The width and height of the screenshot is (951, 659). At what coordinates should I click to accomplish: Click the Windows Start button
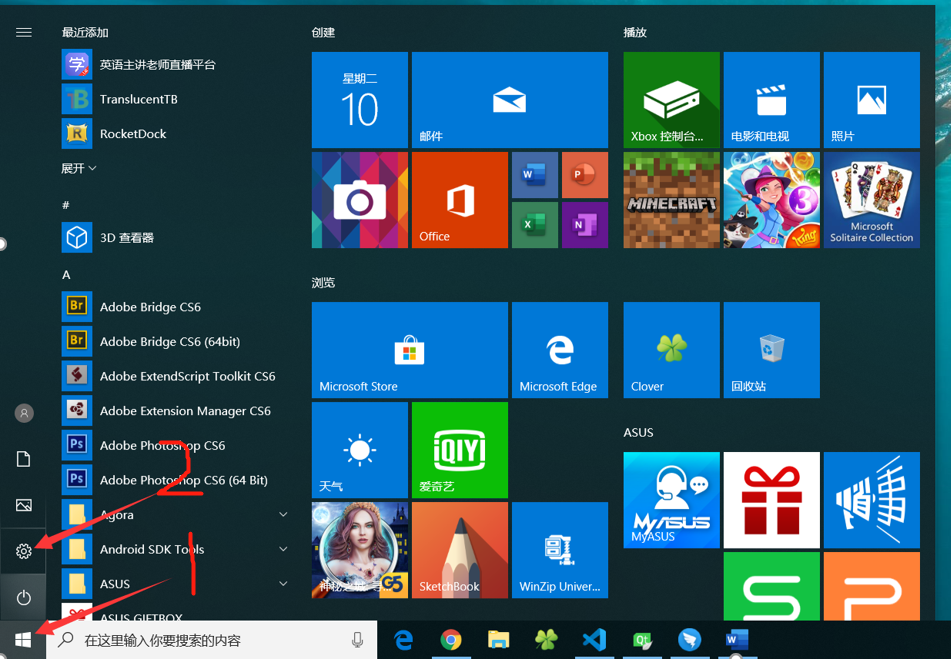tap(23, 640)
